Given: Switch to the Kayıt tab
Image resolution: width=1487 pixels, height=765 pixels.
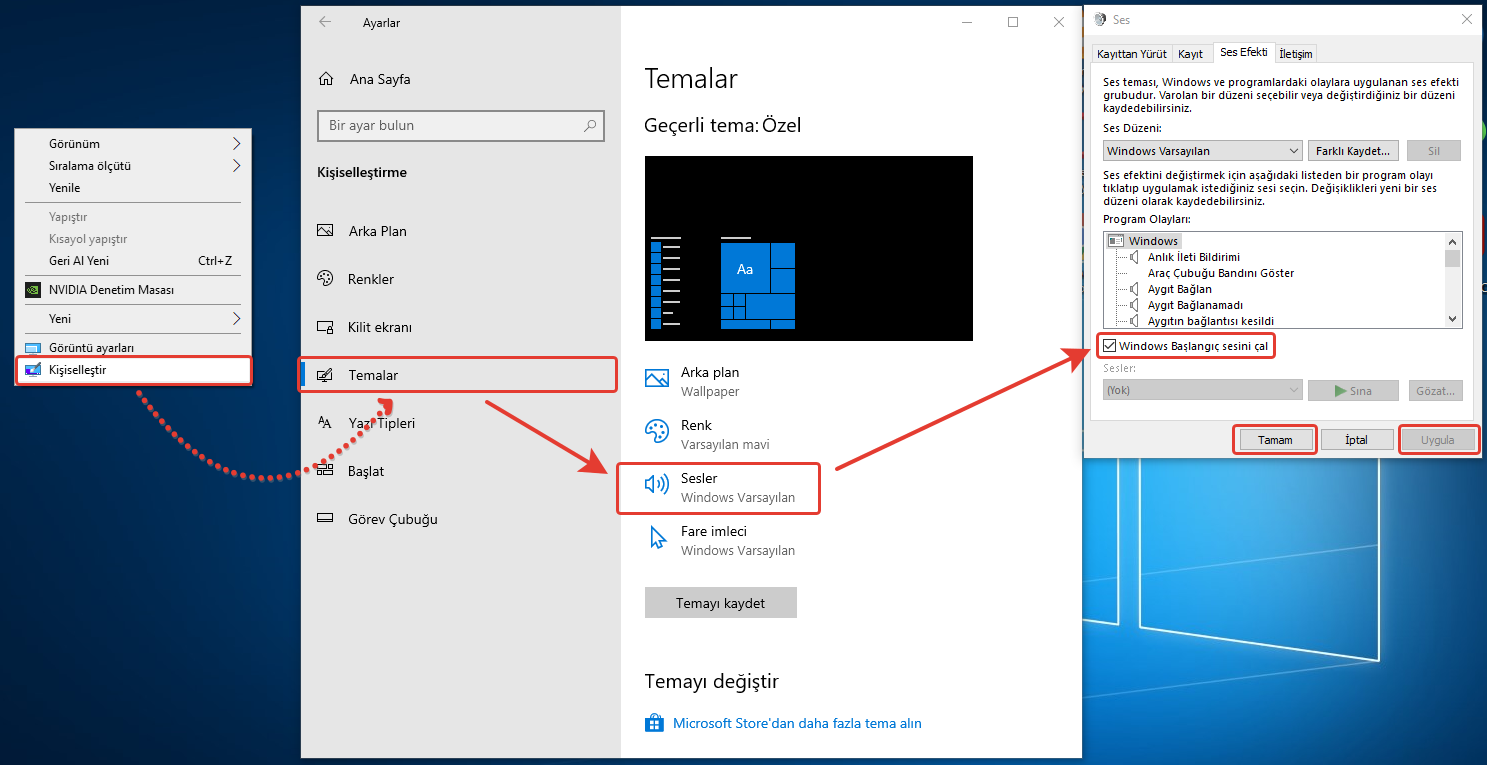Looking at the screenshot, I should pos(1190,53).
